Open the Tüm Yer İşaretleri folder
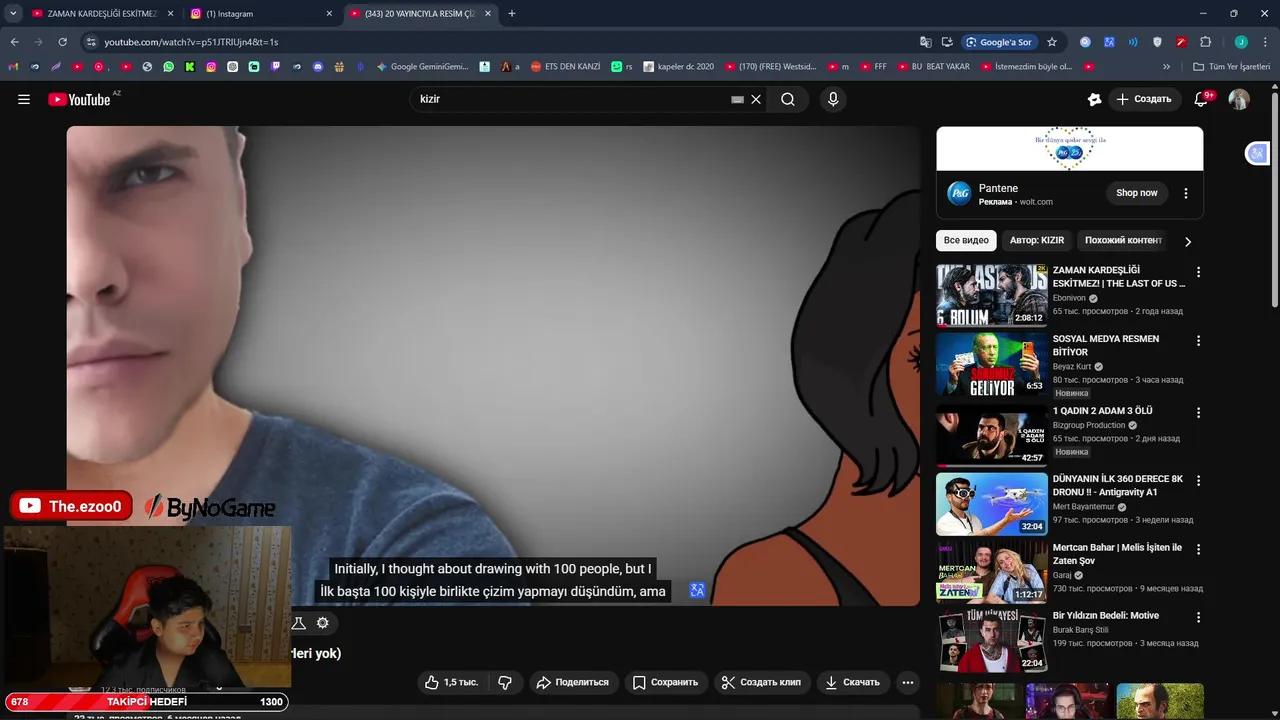 (1231, 67)
